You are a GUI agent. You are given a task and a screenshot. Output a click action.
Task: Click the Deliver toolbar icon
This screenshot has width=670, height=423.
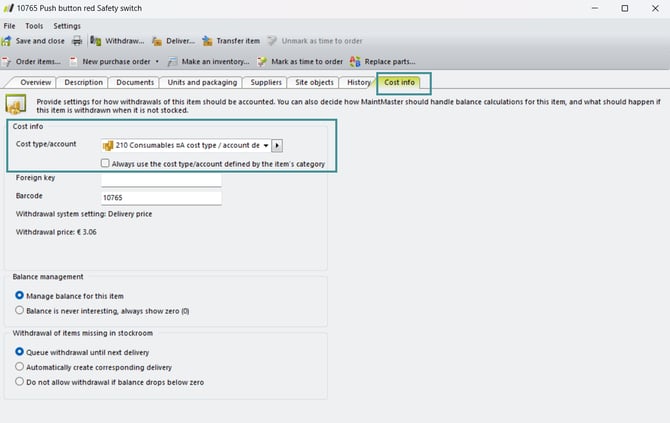[158, 41]
